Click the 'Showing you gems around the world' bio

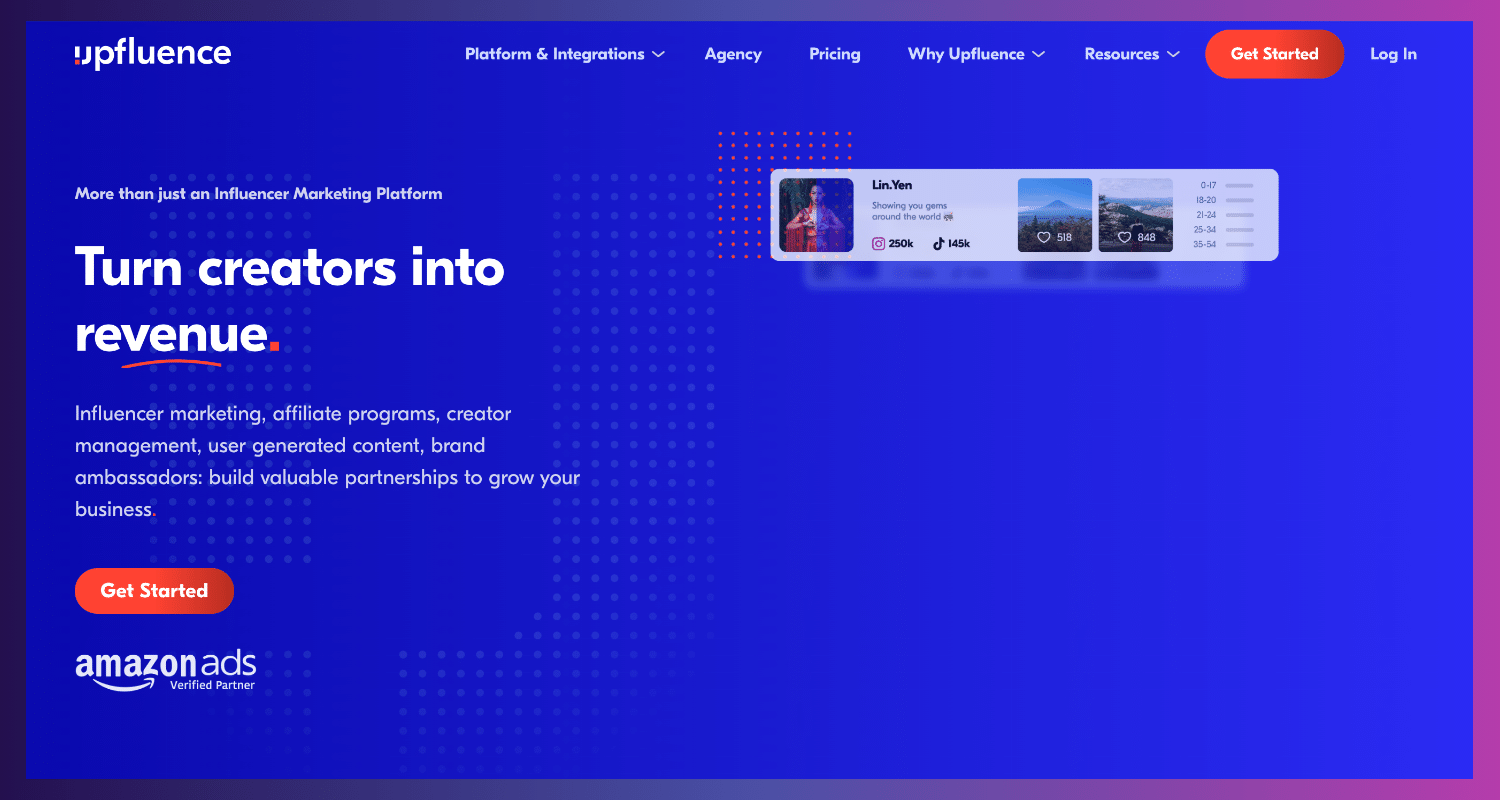click(912, 211)
